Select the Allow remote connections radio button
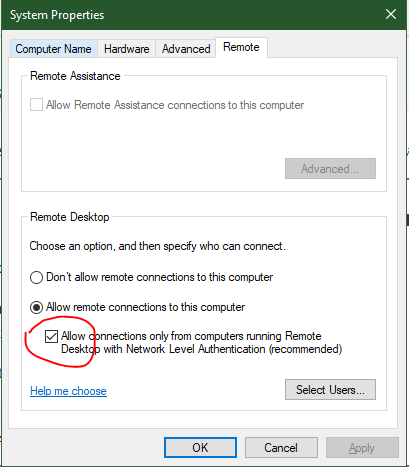 coord(36,307)
